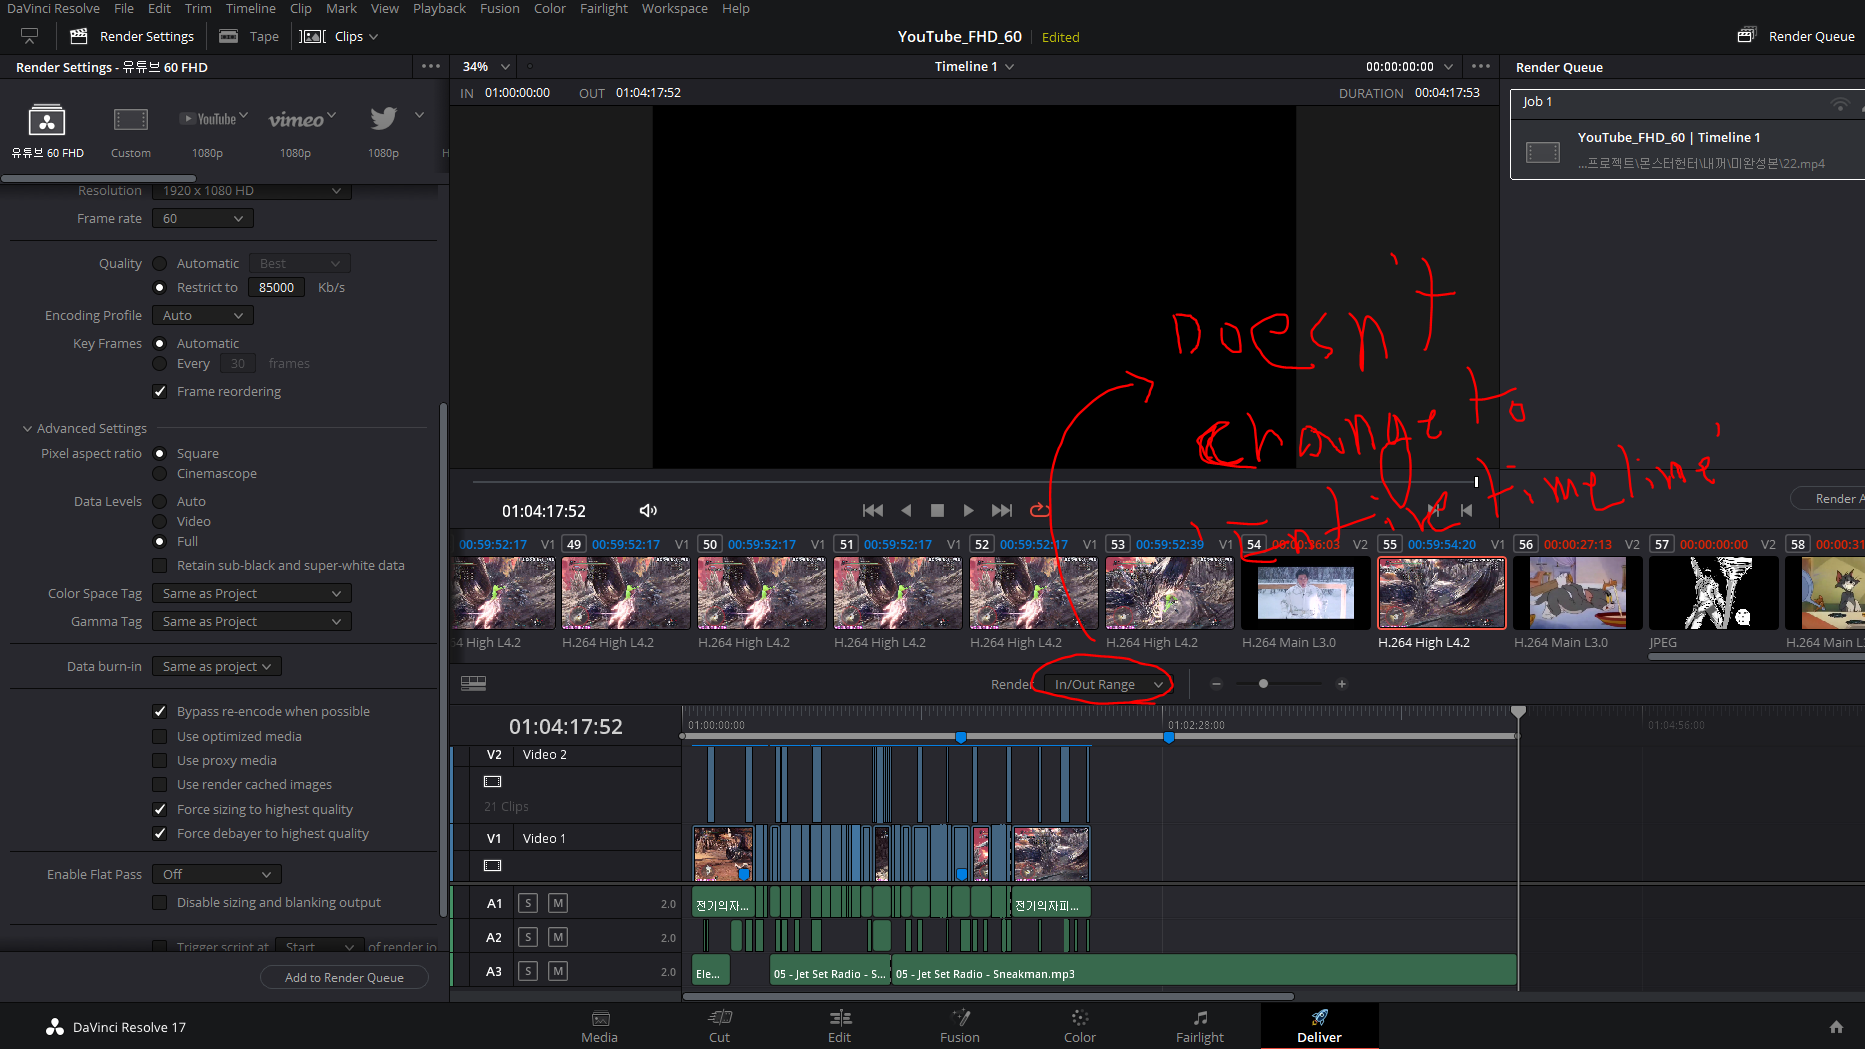Play forward in the viewer

968,510
